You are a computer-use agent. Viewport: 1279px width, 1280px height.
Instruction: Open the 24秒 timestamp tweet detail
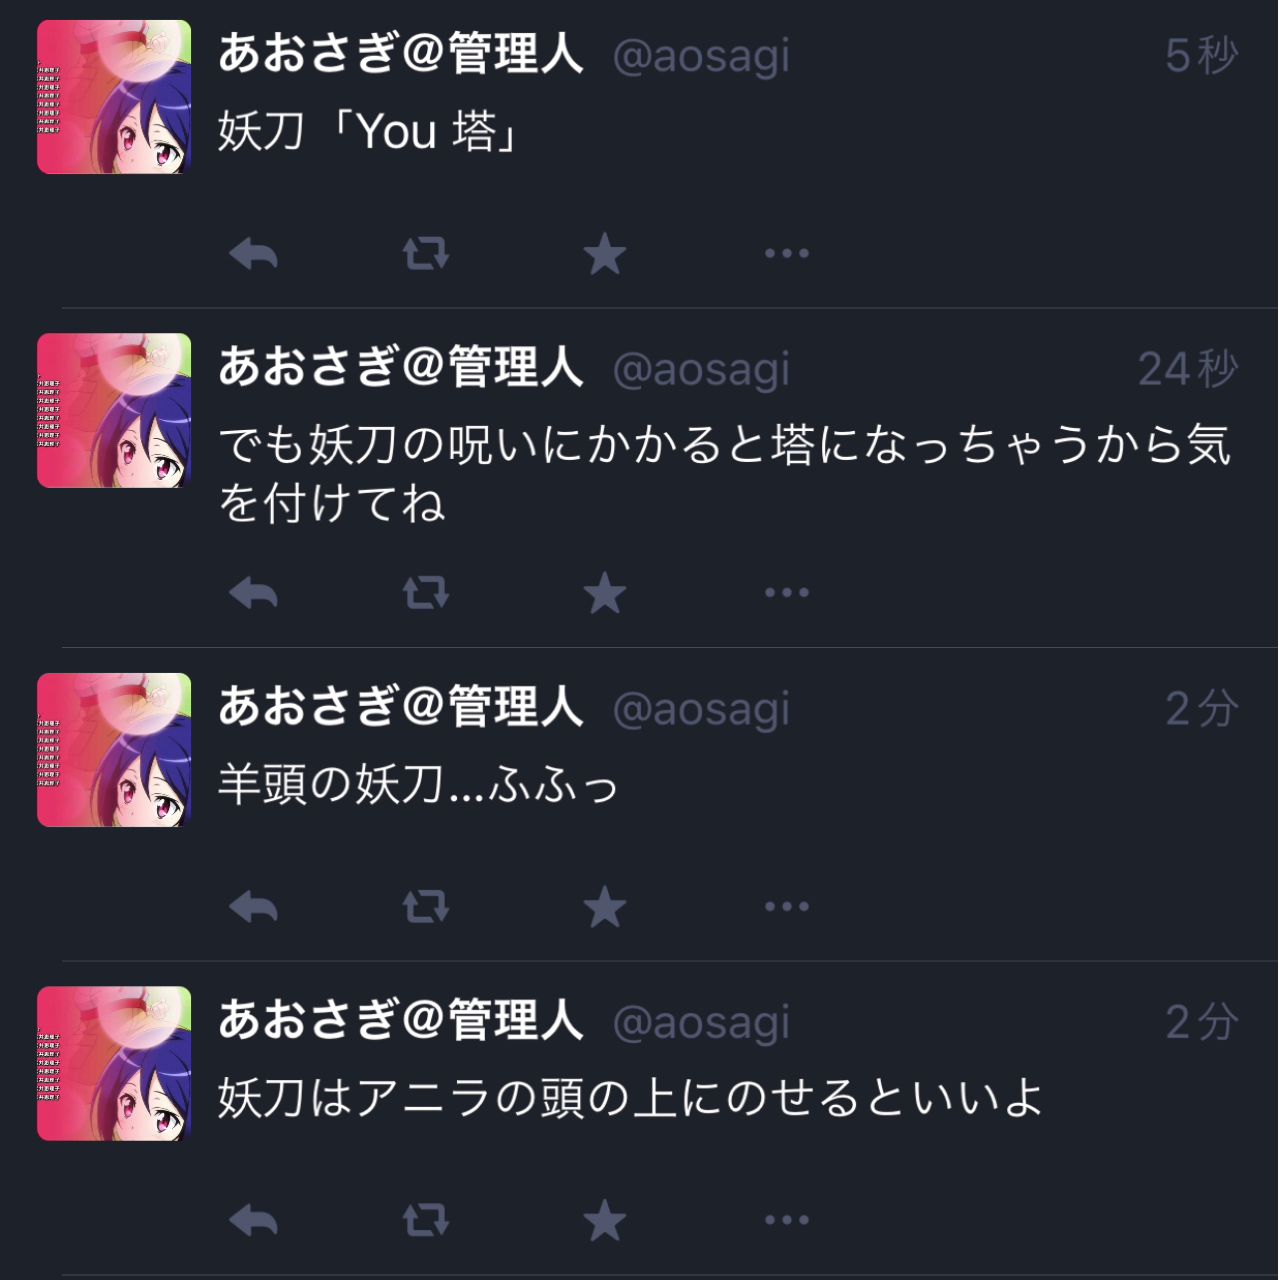click(1188, 368)
